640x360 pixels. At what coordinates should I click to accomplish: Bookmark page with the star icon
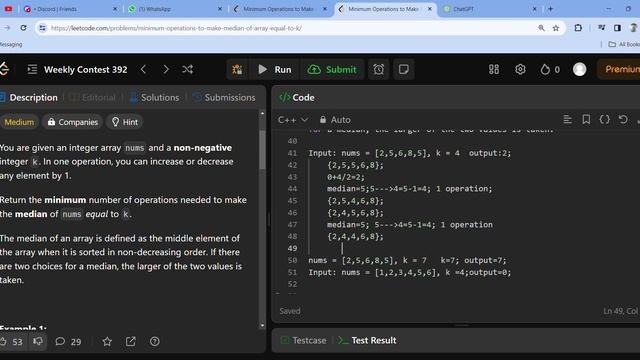click(x=556, y=28)
